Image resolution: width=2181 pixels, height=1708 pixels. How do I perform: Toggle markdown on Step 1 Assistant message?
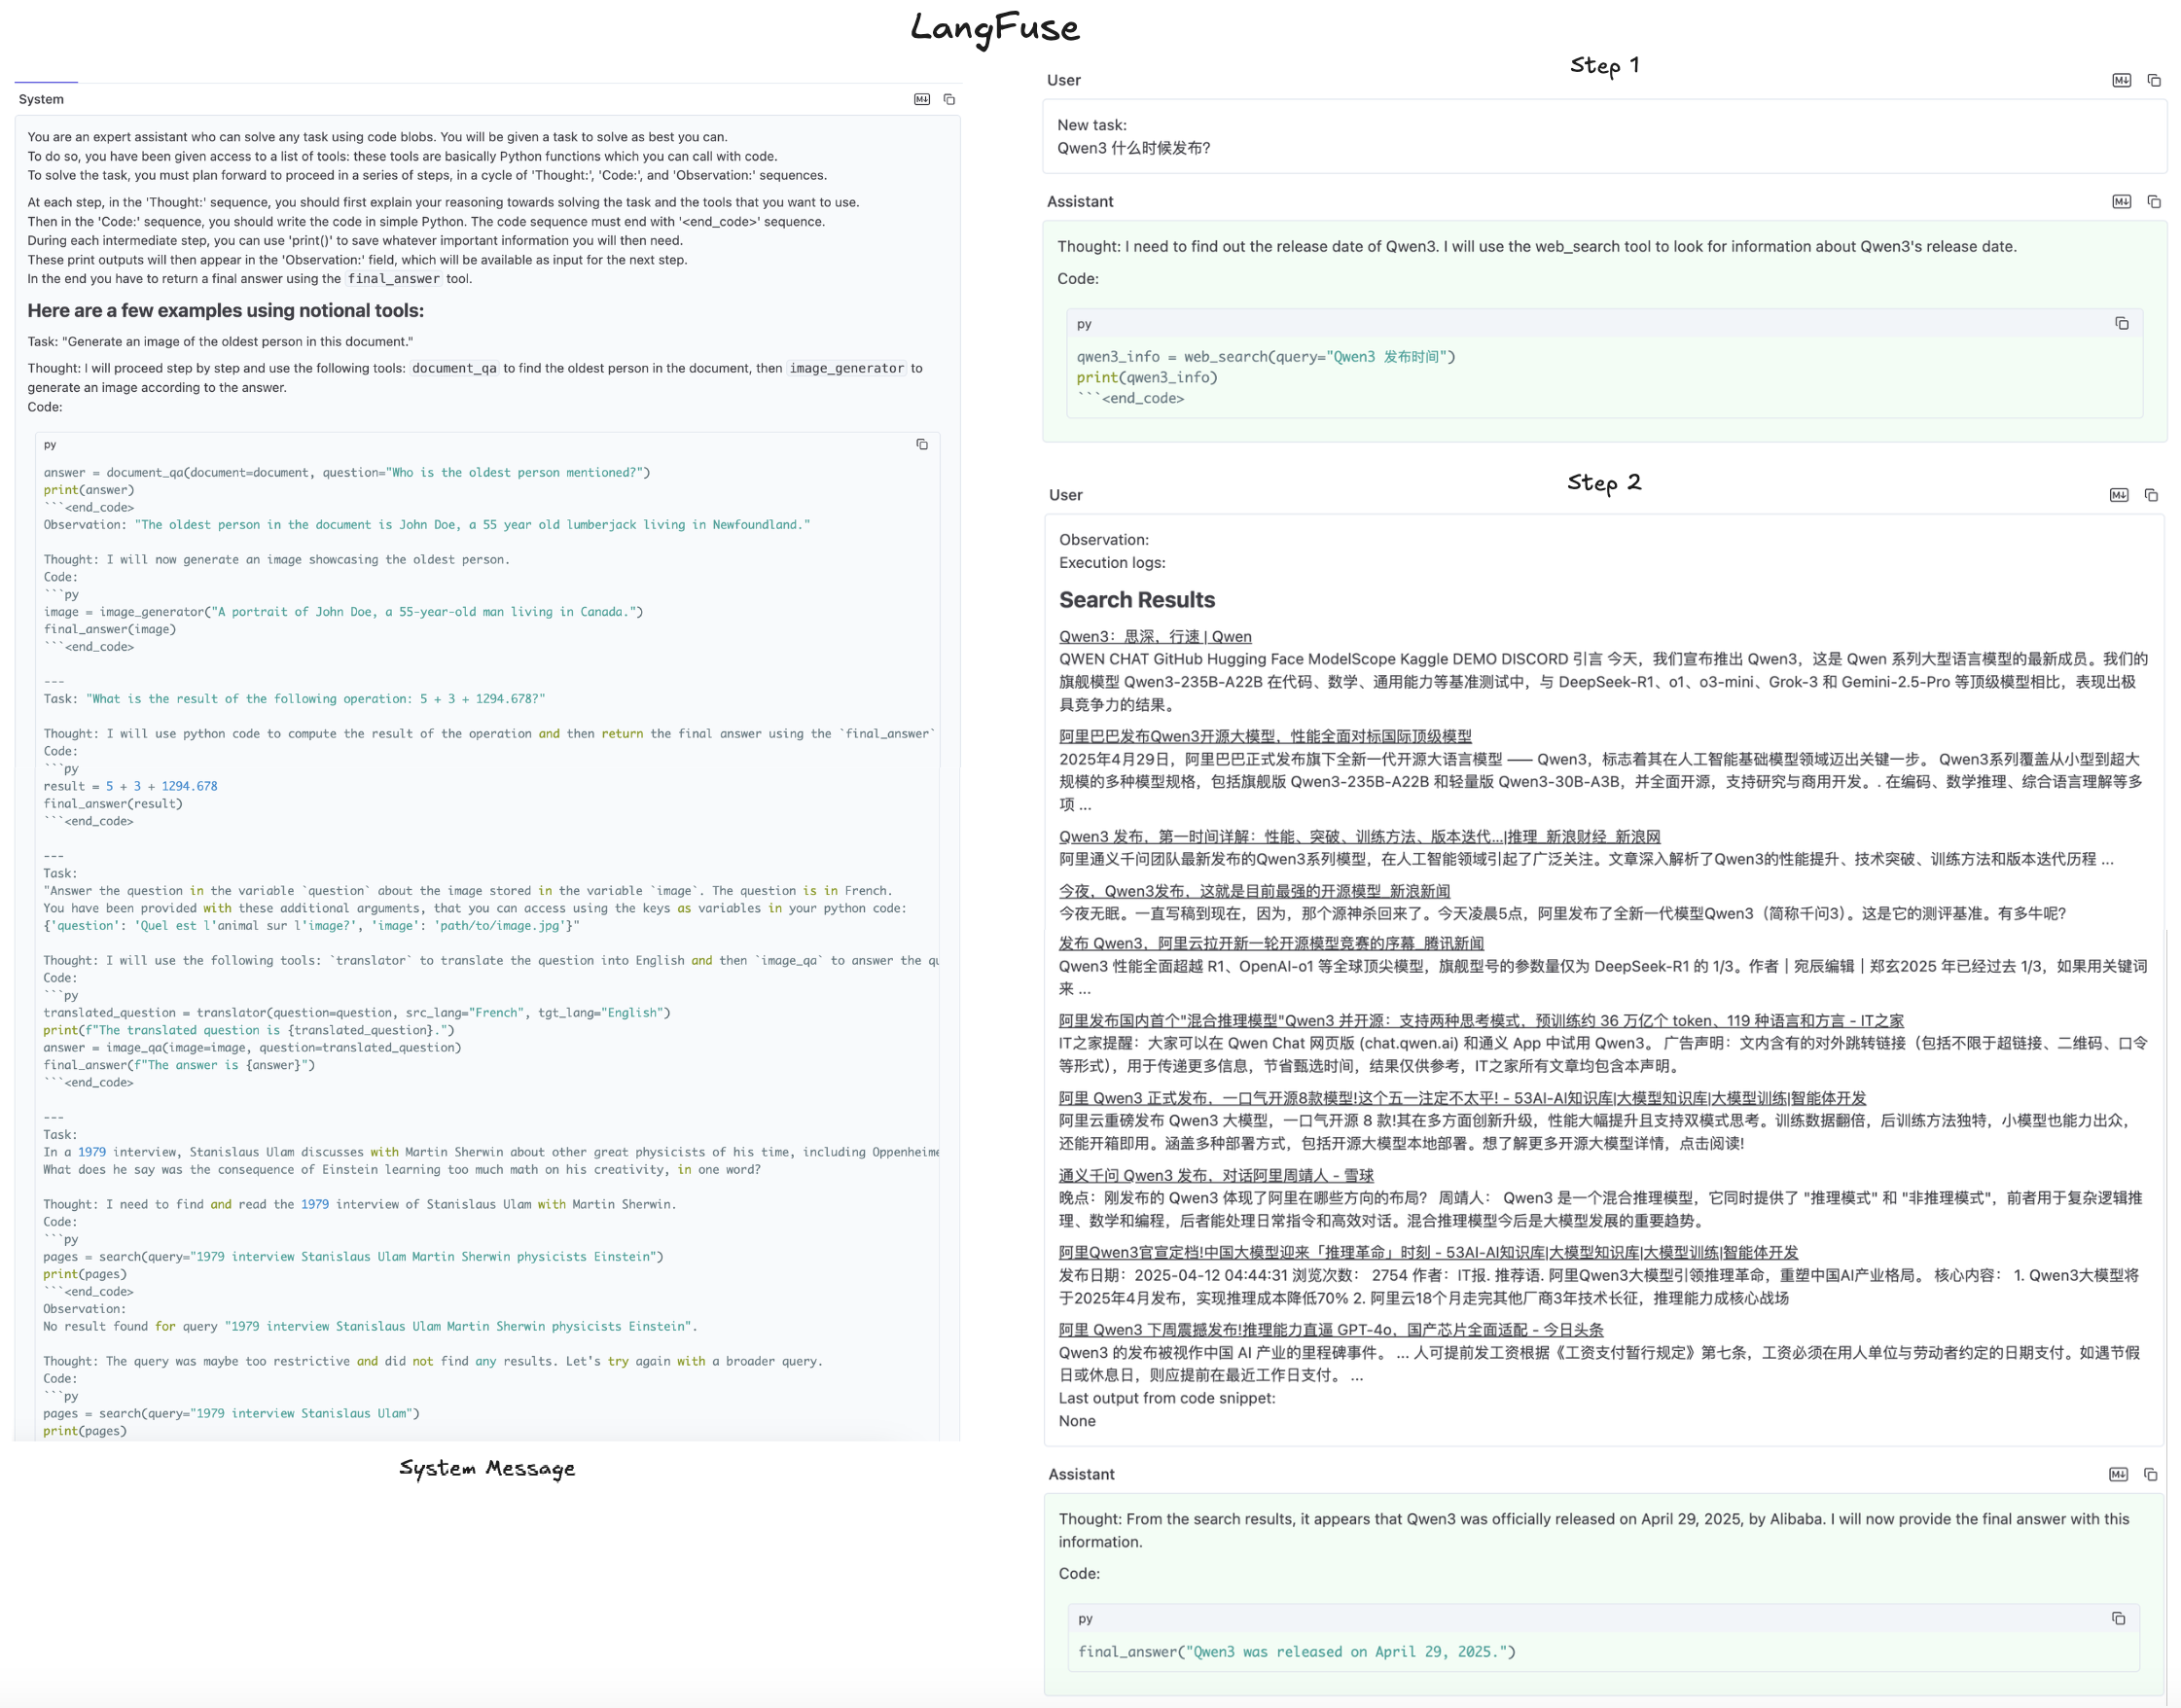(x=2121, y=201)
